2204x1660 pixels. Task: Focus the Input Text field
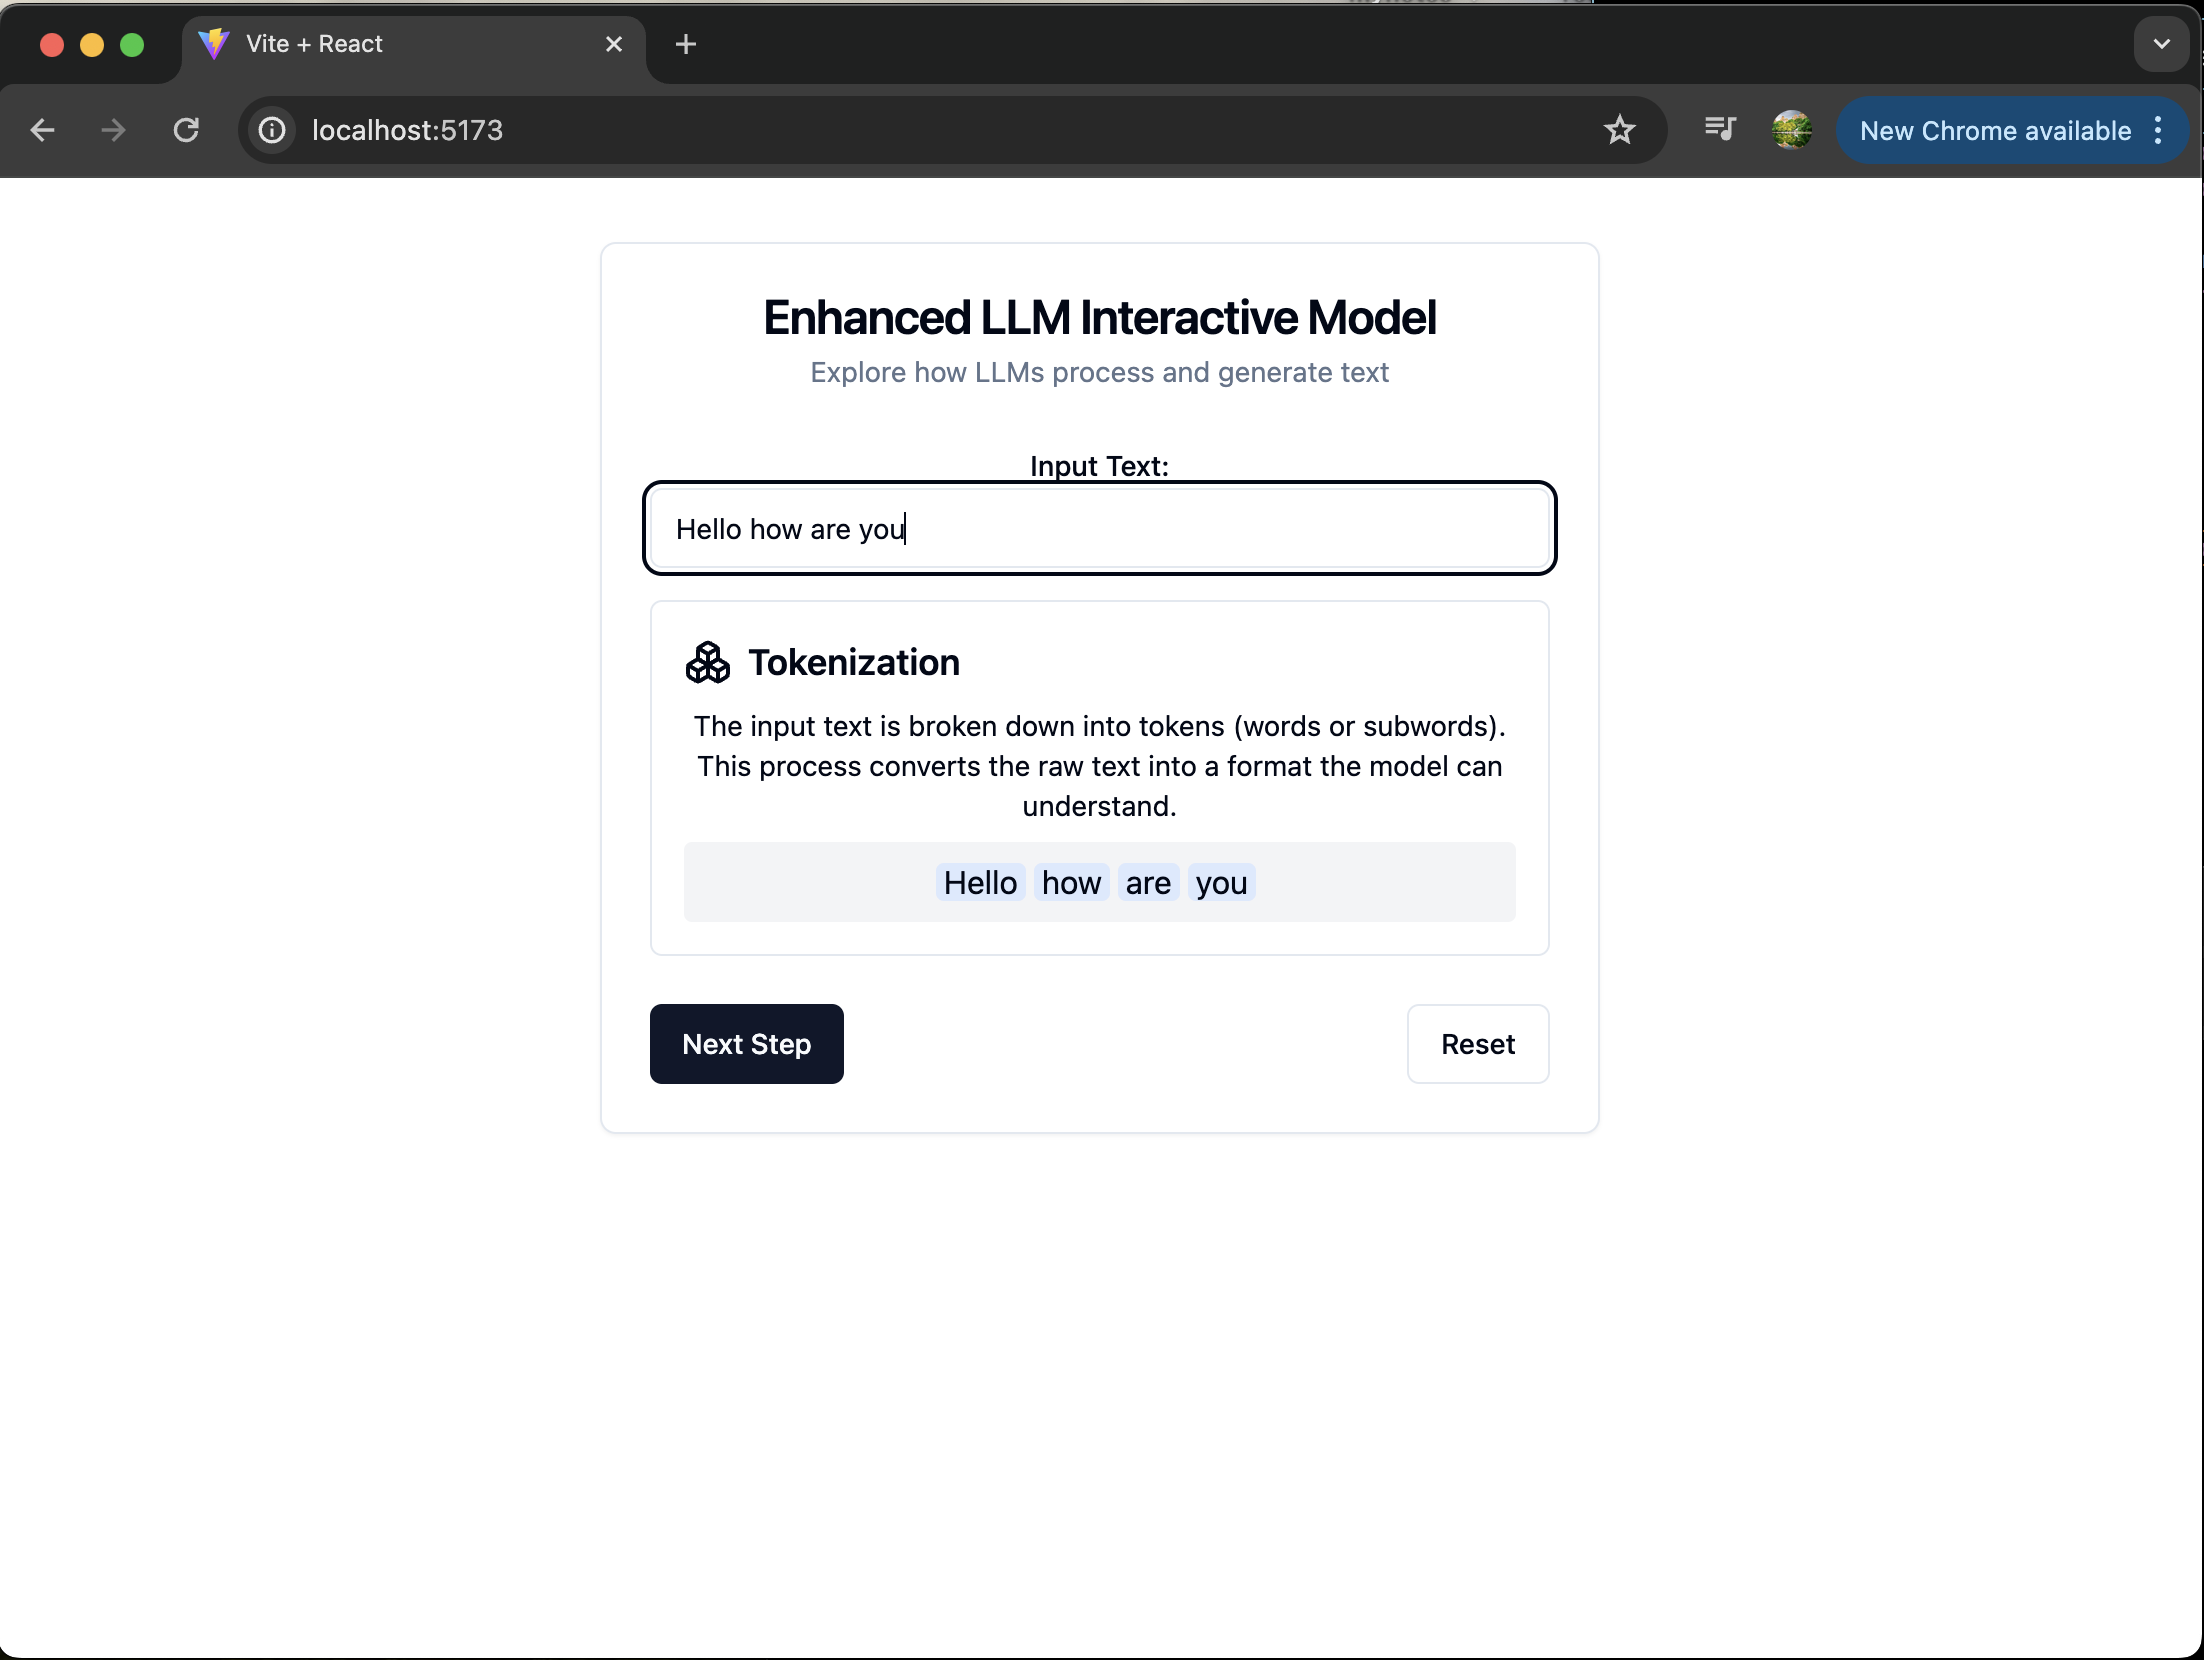pyautogui.click(x=1098, y=529)
